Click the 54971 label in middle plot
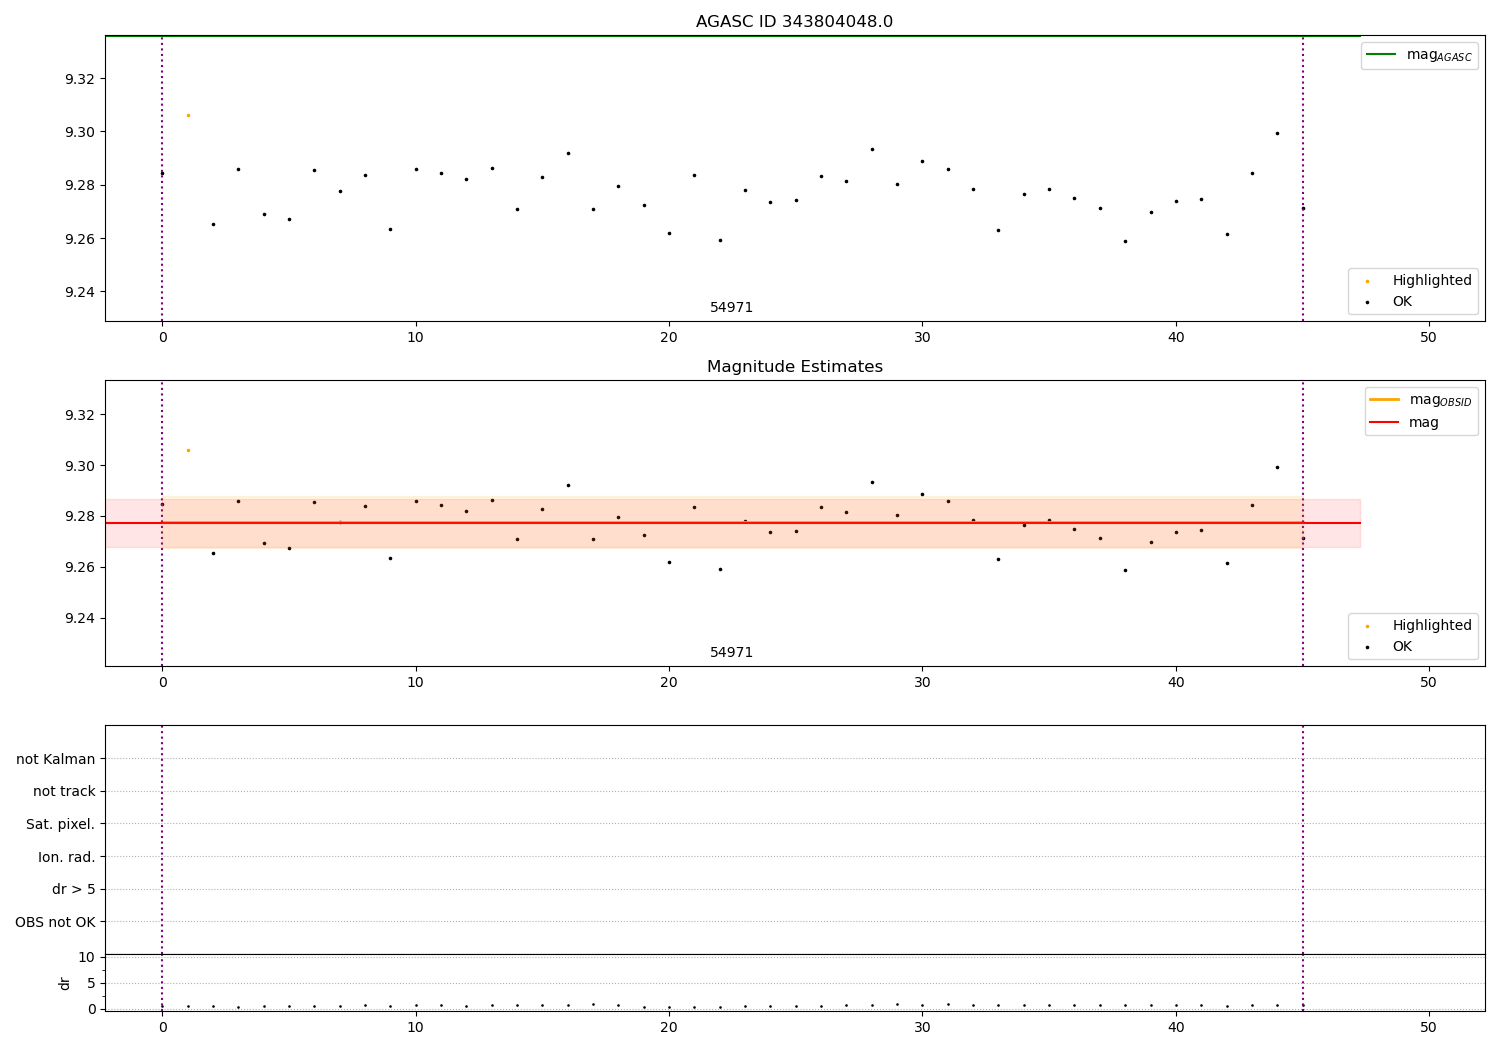Viewport: 1500px width, 1050px height. 731,653
